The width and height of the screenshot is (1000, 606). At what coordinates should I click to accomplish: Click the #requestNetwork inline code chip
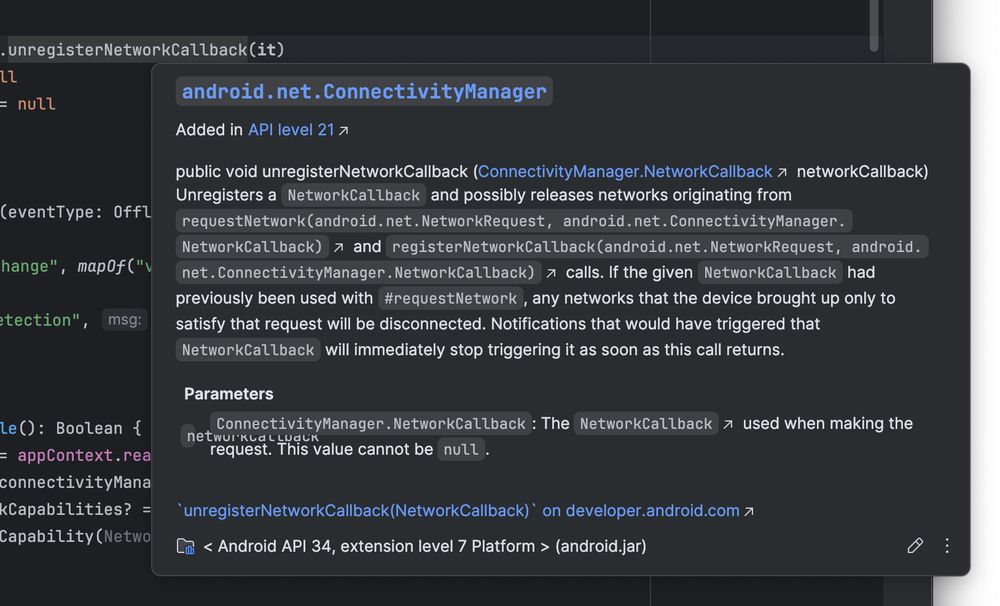452,298
